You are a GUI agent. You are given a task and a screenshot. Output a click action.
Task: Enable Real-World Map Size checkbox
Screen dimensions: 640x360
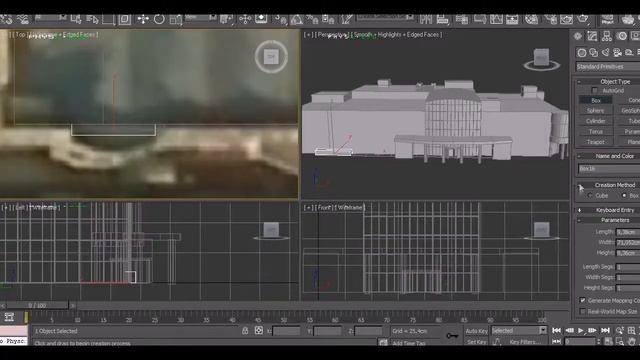(x=582, y=311)
